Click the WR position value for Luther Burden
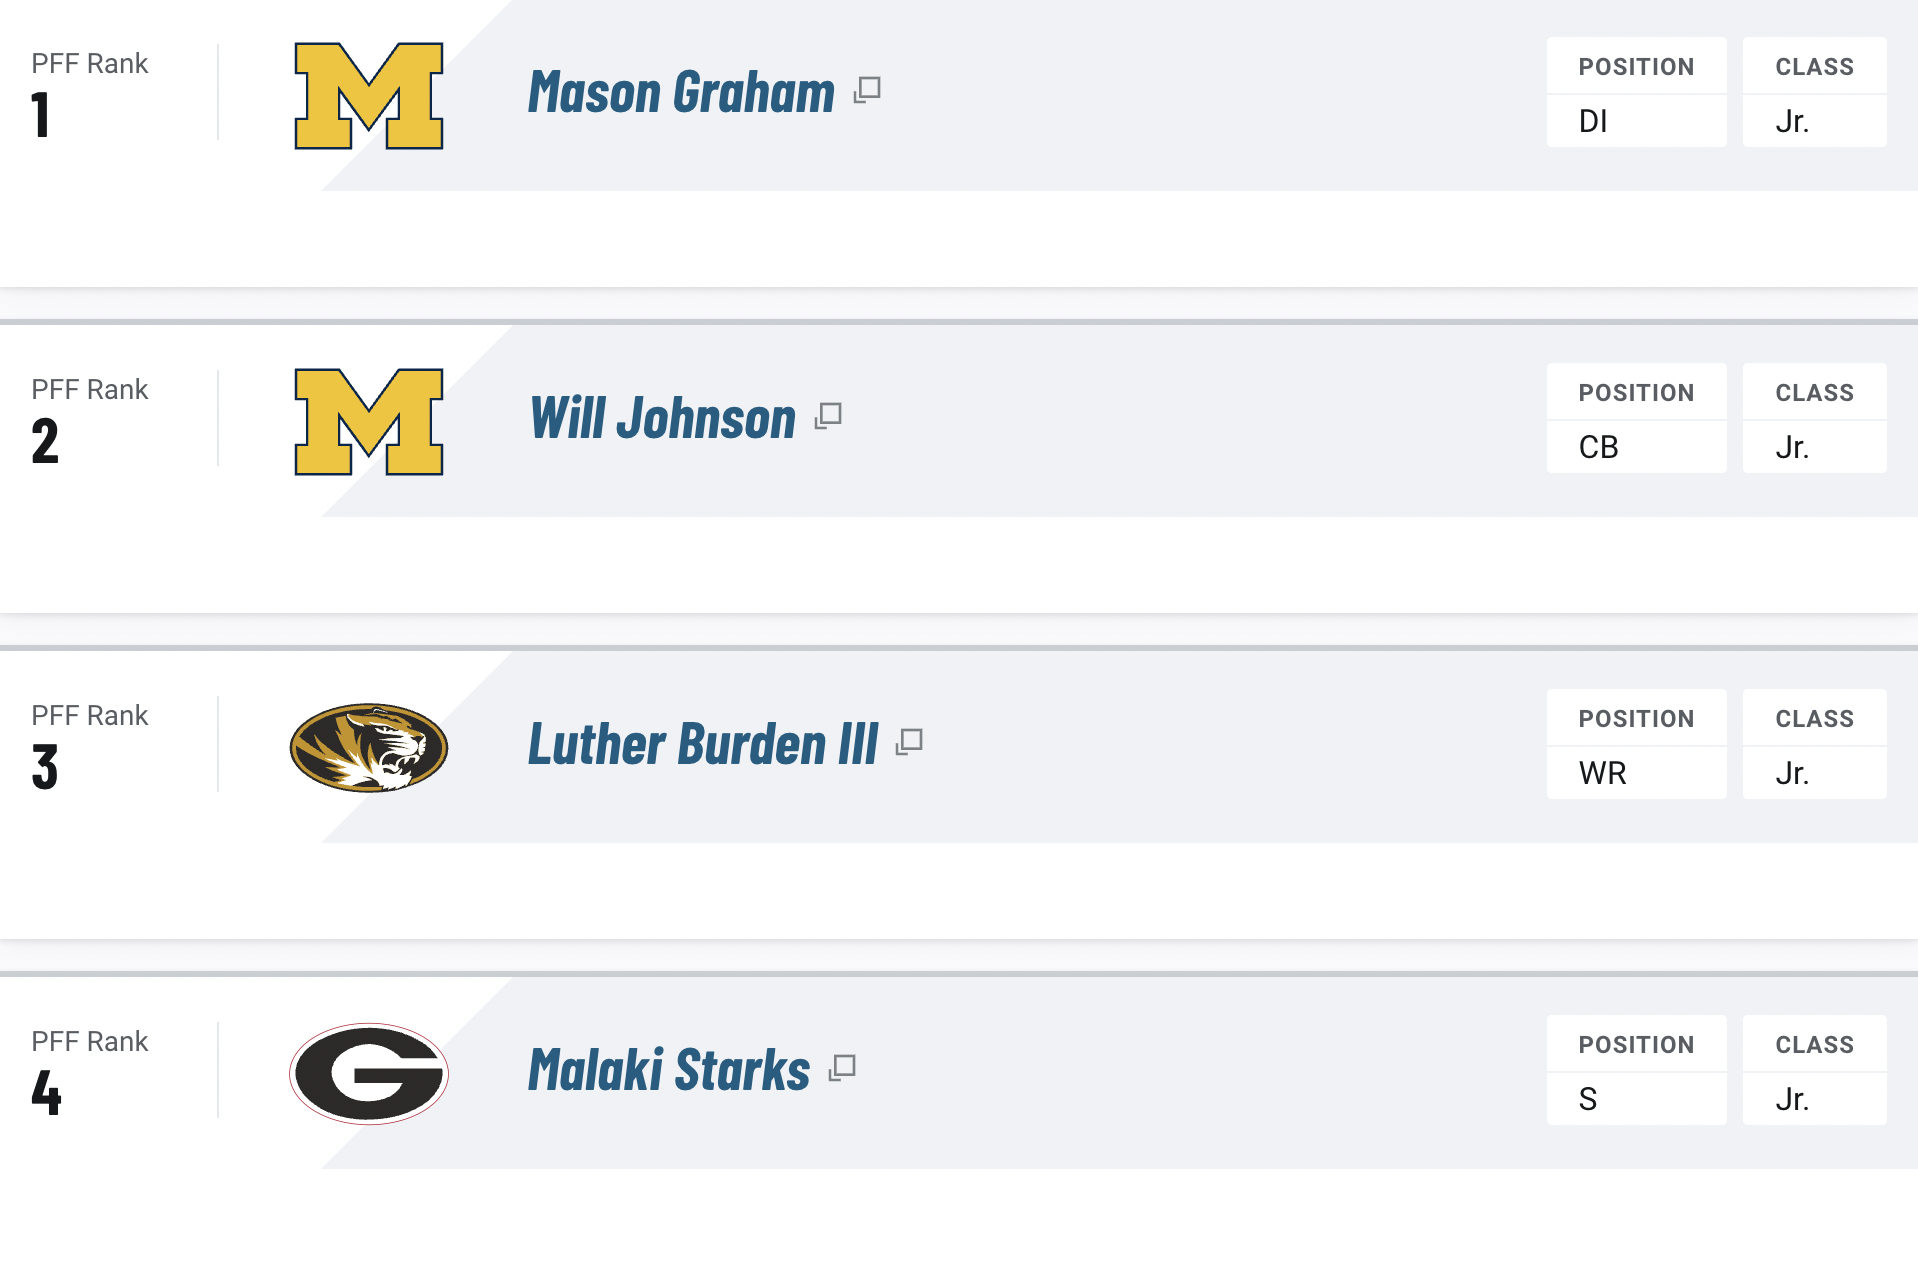This screenshot has height=1264, width=1918. click(1602, 774)
